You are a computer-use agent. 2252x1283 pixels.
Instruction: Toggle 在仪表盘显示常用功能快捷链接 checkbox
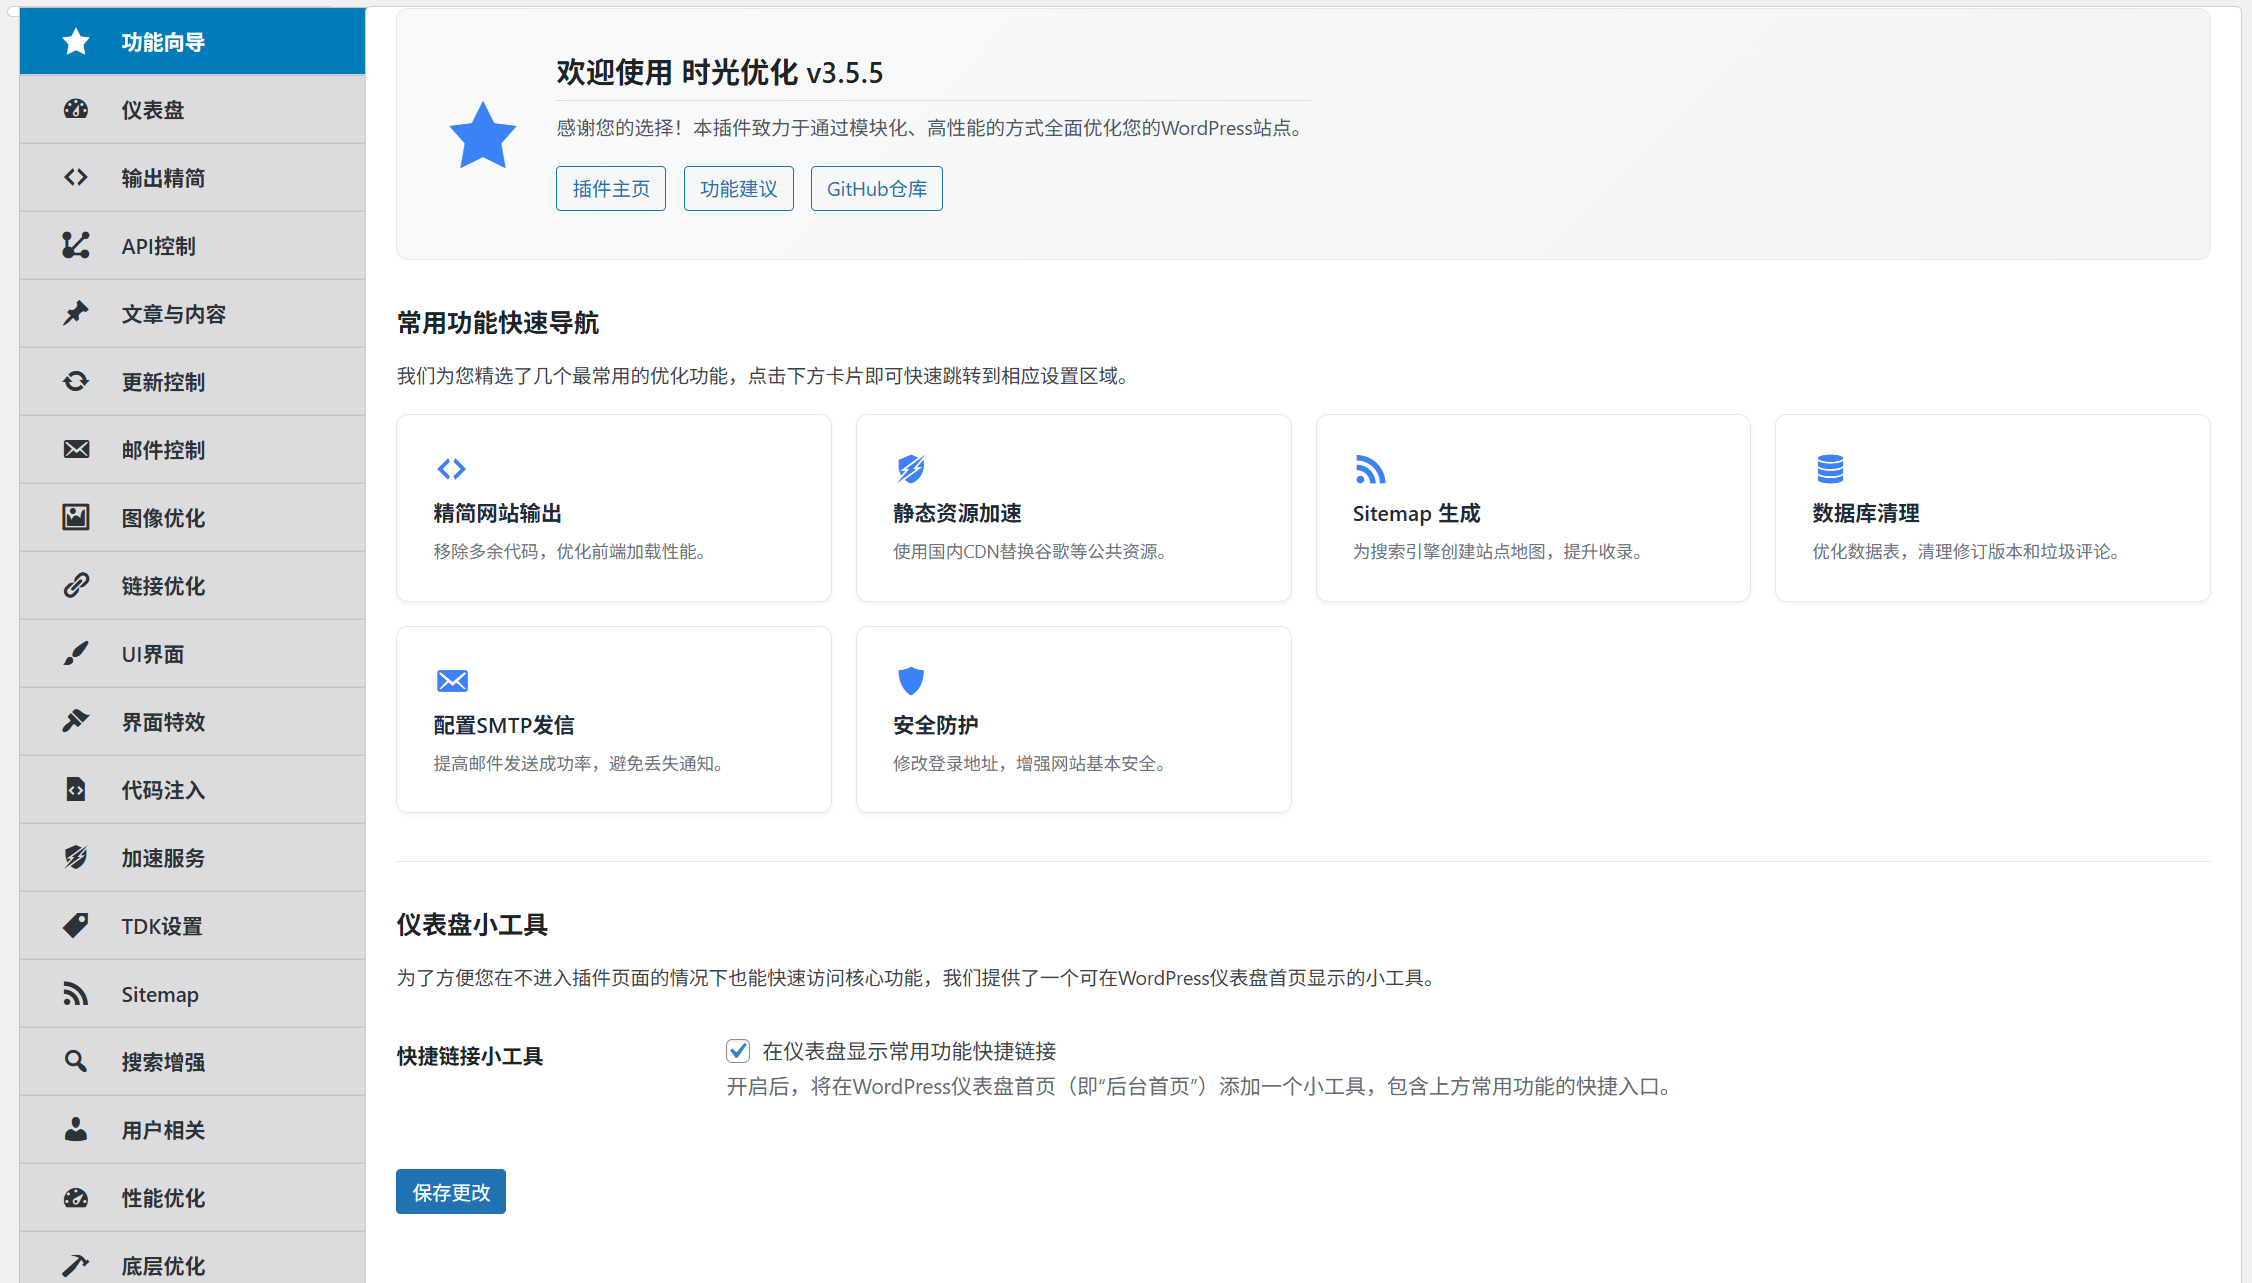tap(738, 1051)
